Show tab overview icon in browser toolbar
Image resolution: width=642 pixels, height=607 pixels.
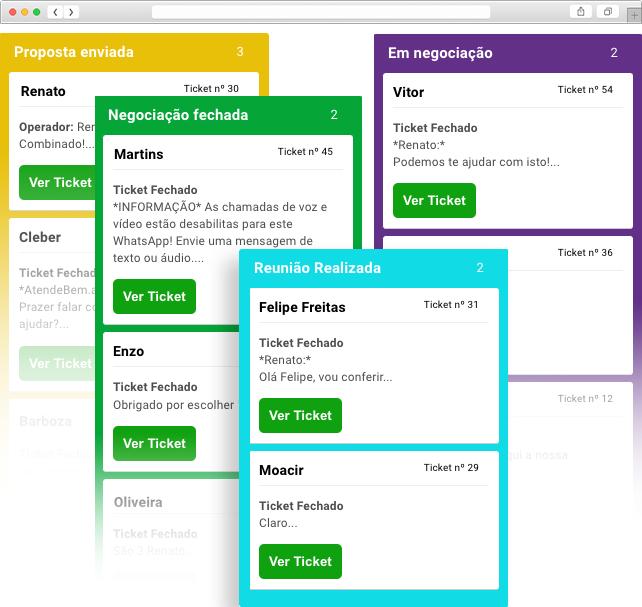[608, 12]
